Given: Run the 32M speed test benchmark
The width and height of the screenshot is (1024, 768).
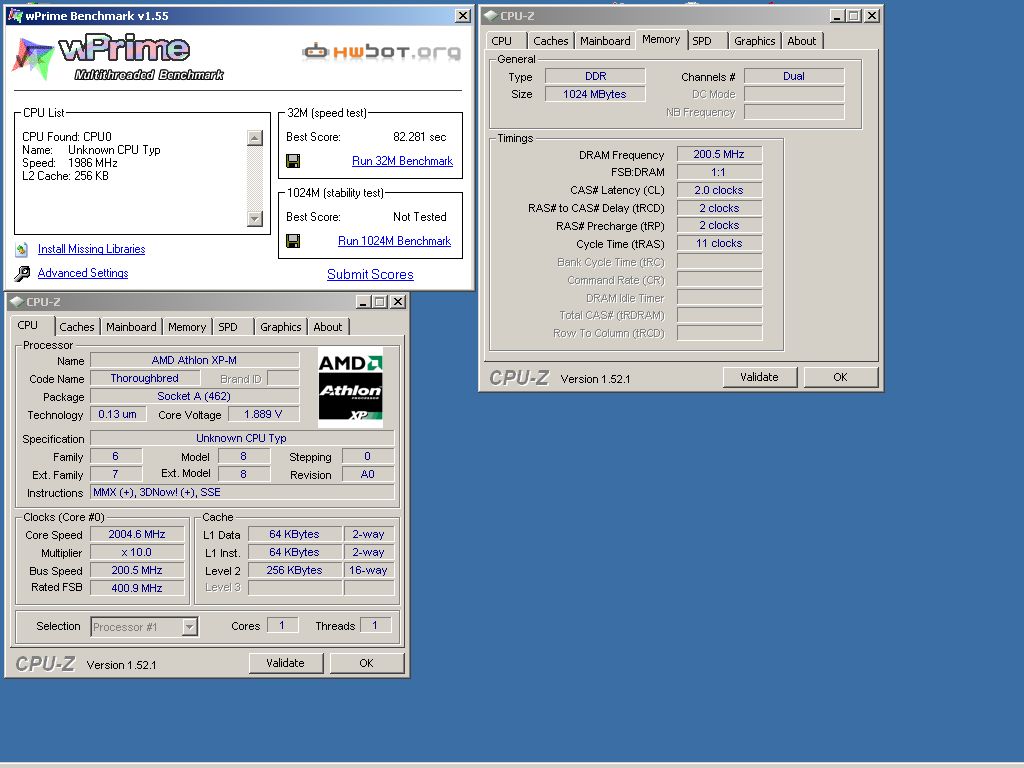Looking at the screenshot, I should pyautogui.click(x=402, y=161).
